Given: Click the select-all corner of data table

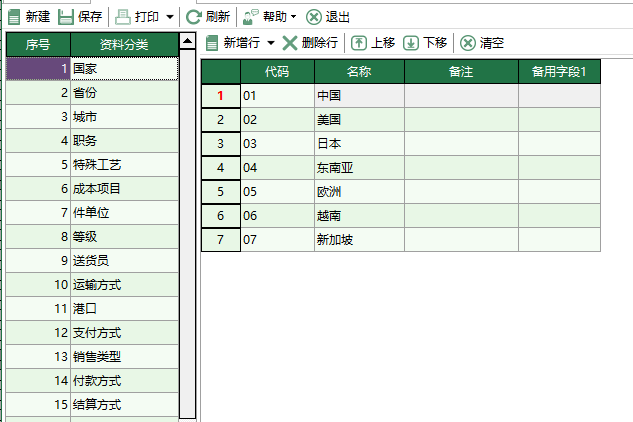Looking at the screenshot, I should (220, 72).
